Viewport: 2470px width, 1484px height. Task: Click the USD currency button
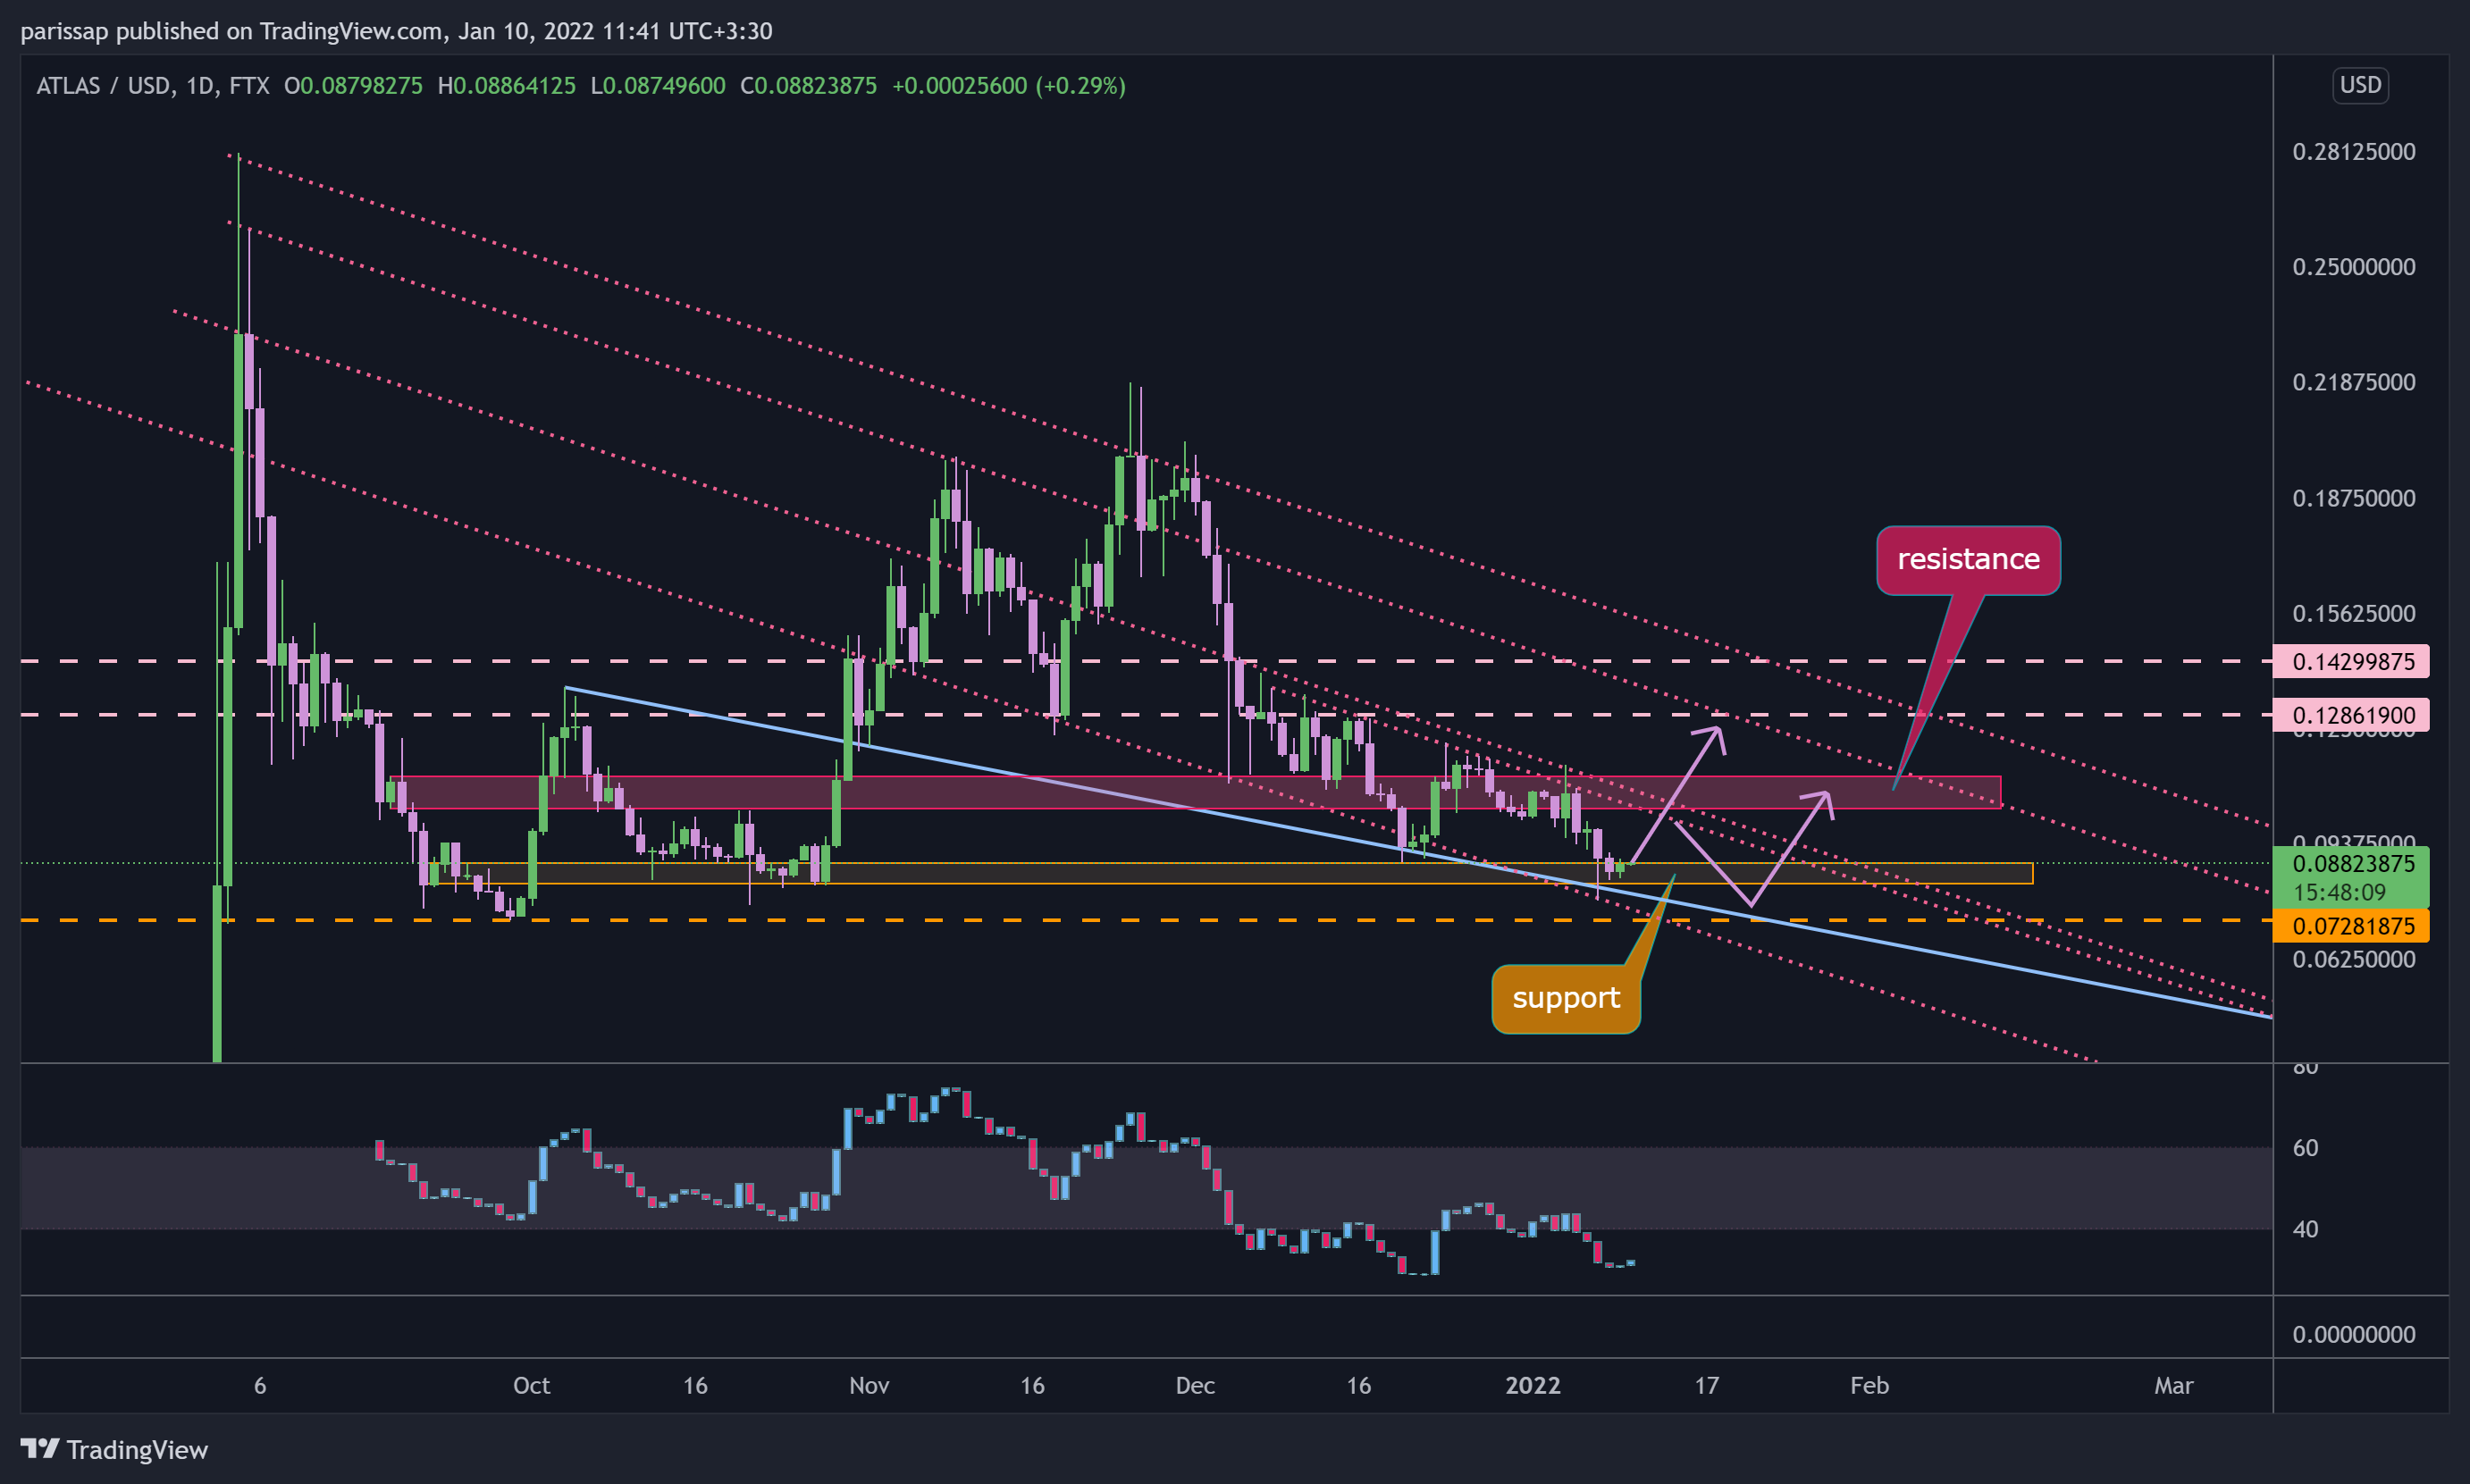(x=2360, y=85)
